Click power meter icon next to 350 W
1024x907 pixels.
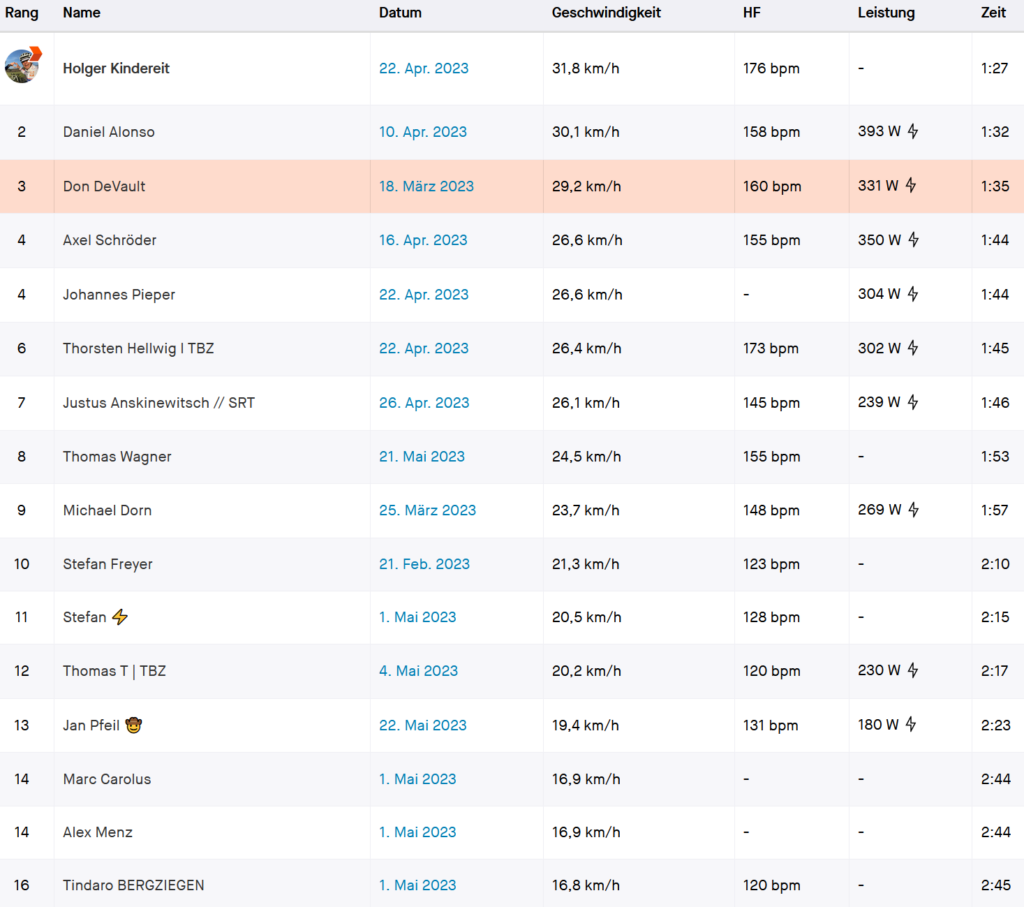(912, 239)
